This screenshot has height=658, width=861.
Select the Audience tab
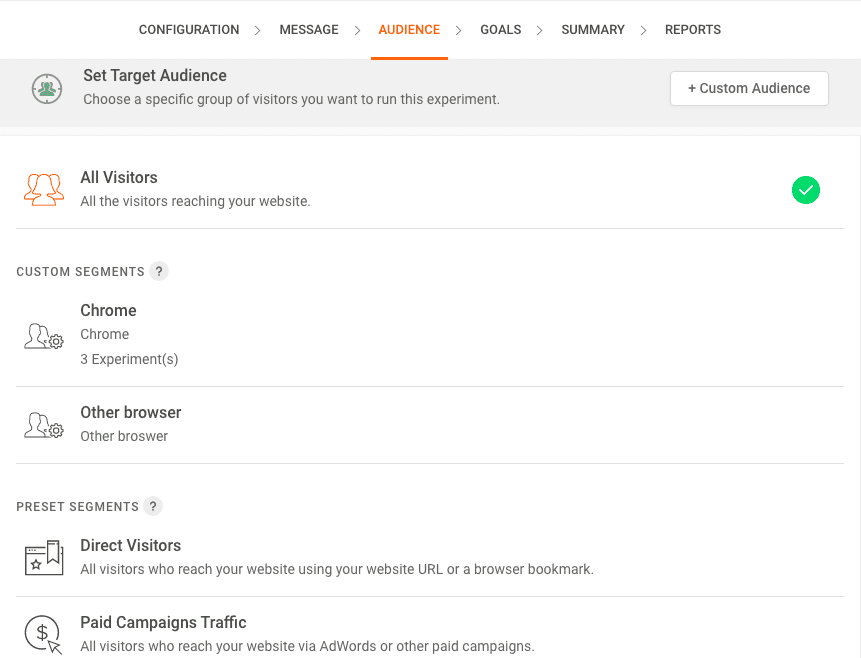409,30
